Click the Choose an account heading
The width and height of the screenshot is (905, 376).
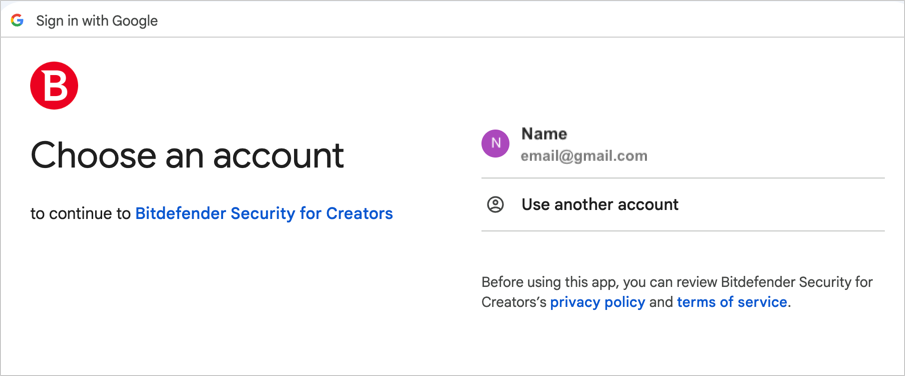pos(187,155)
